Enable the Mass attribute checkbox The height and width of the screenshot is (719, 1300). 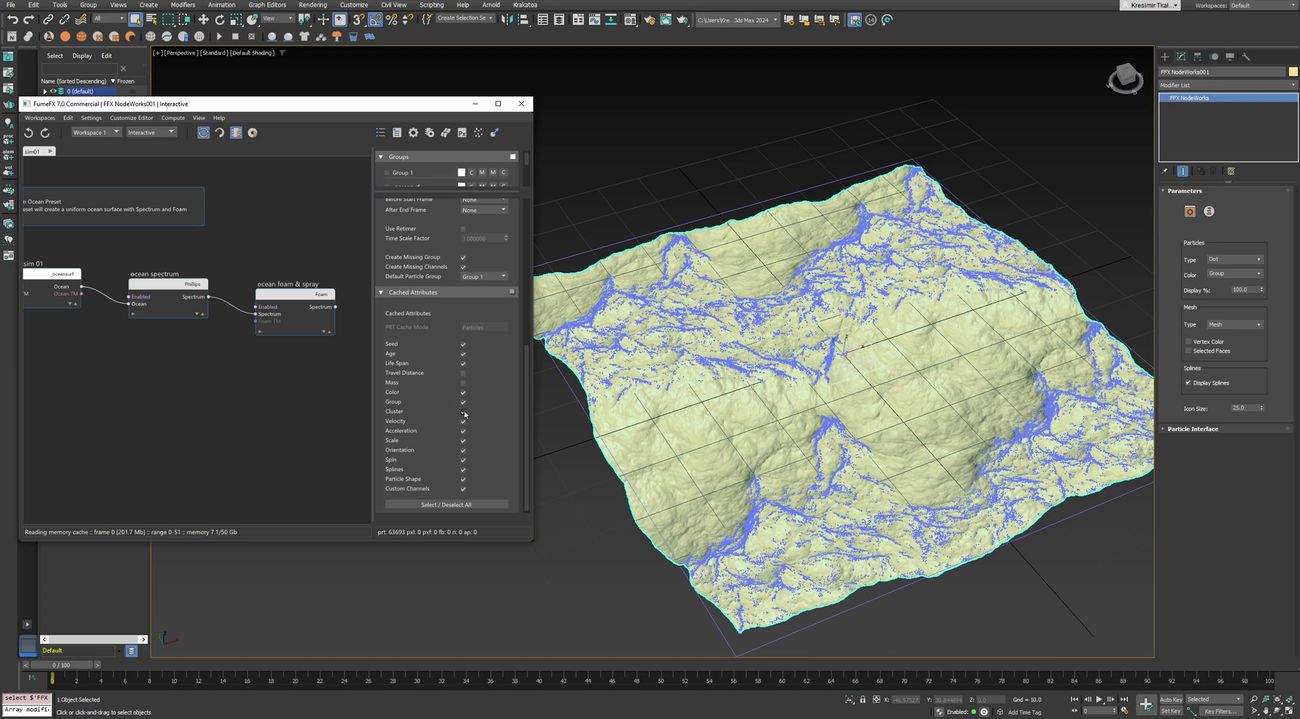(x=463, y=383)
